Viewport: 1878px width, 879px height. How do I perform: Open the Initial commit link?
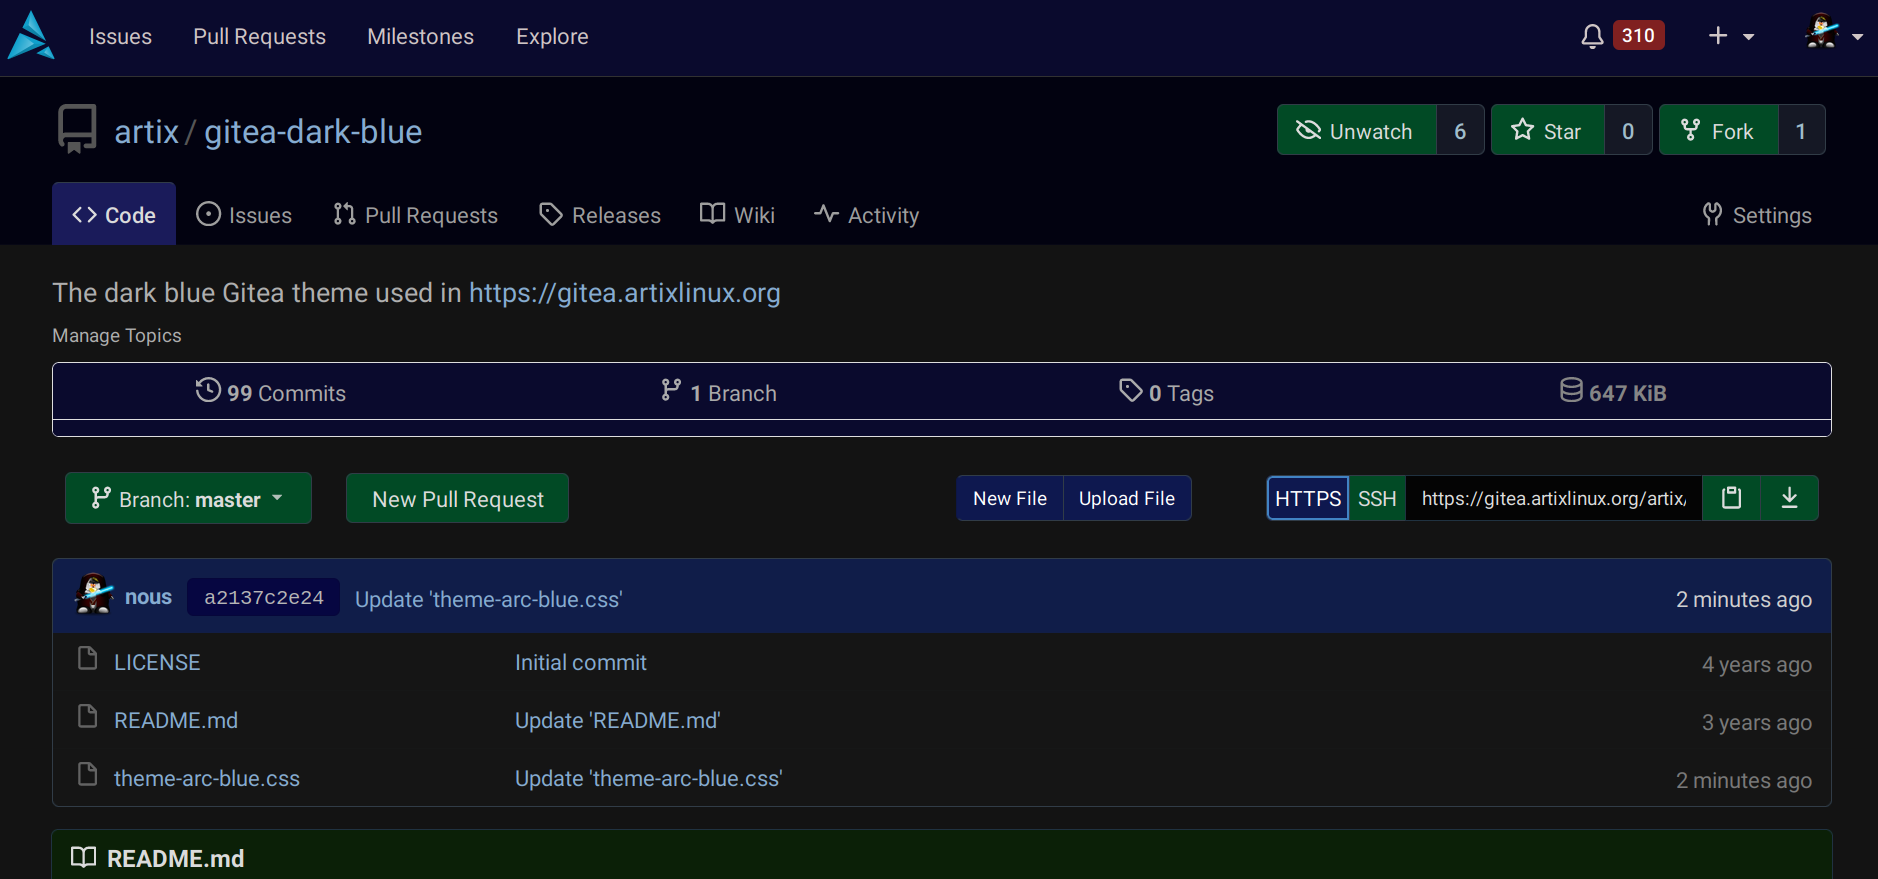pyautogui.click(x=581, y=662)
